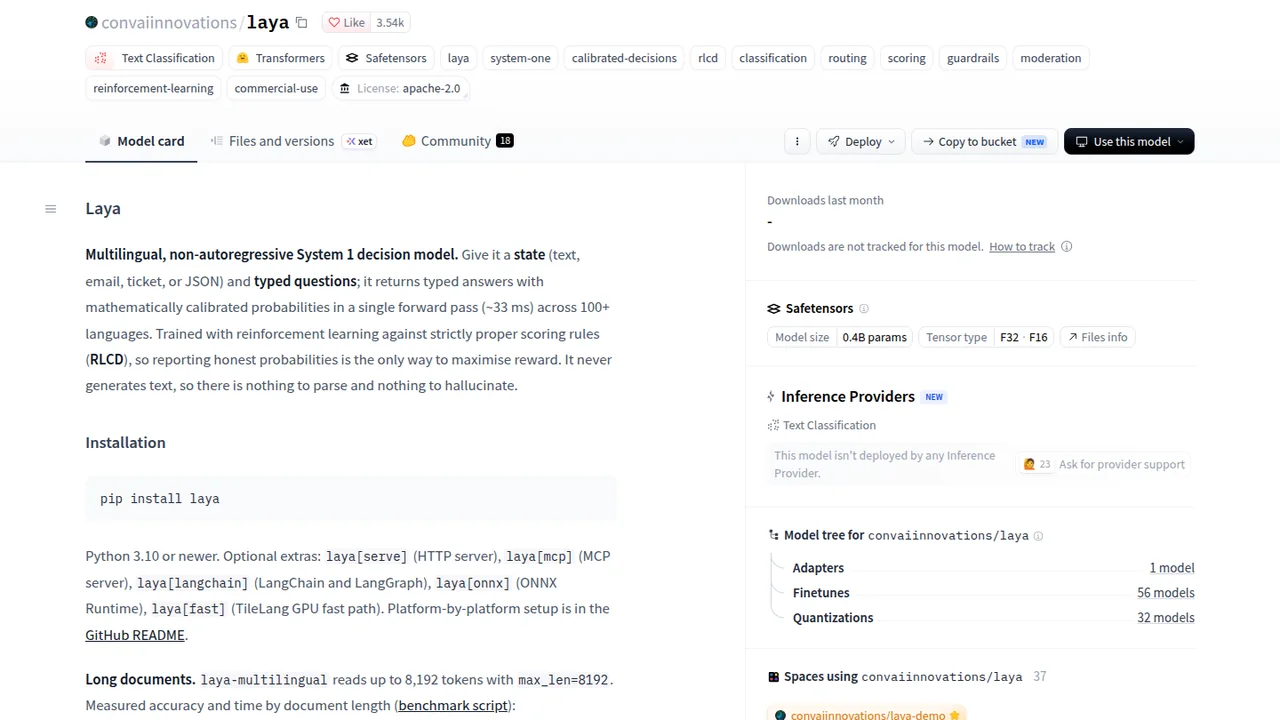Open the likes count 3.54k
The height and width of the screenshot is (720, 1280).
[x=390, y=22]
